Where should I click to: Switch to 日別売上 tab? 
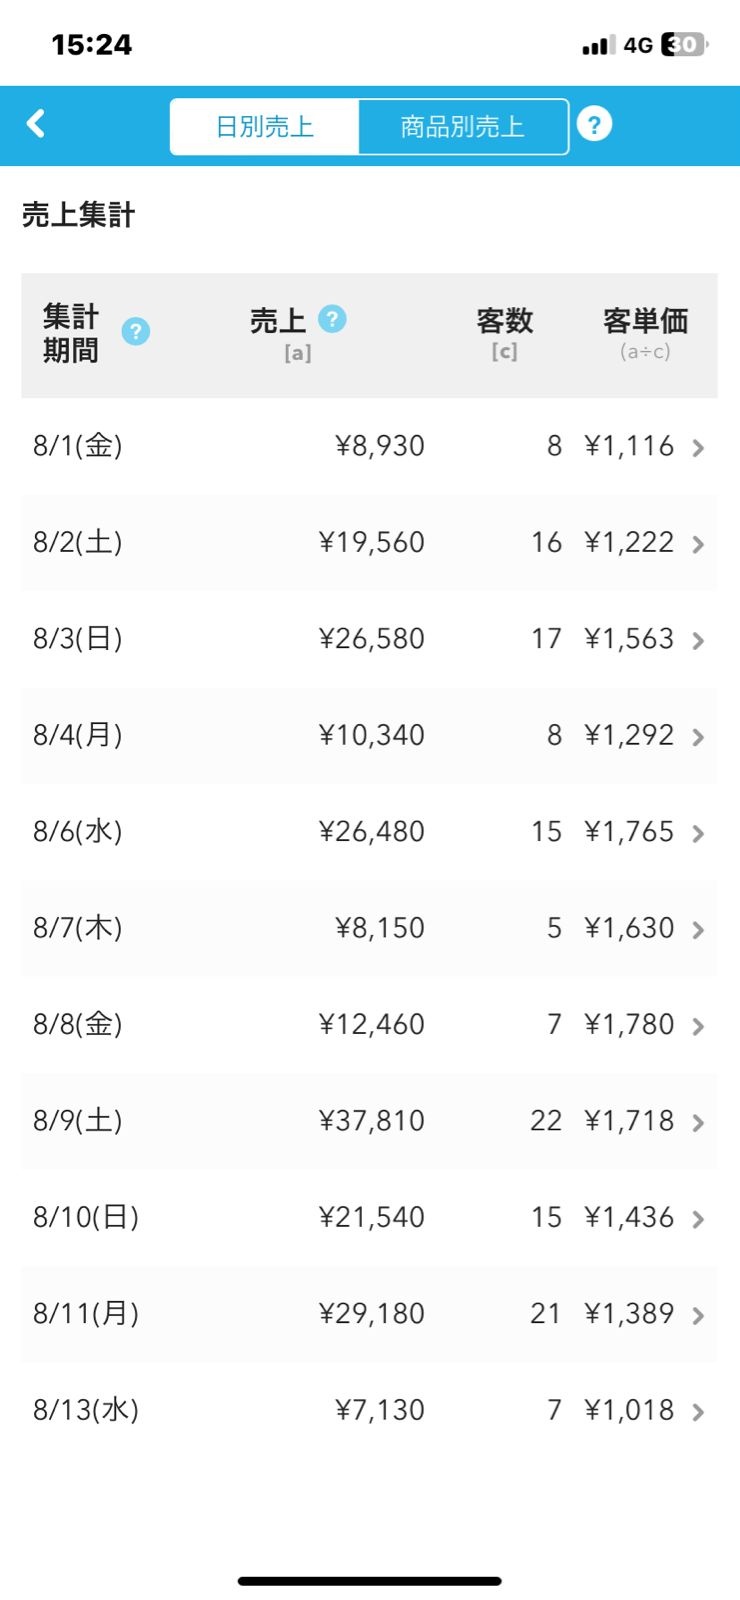point(265,127)
